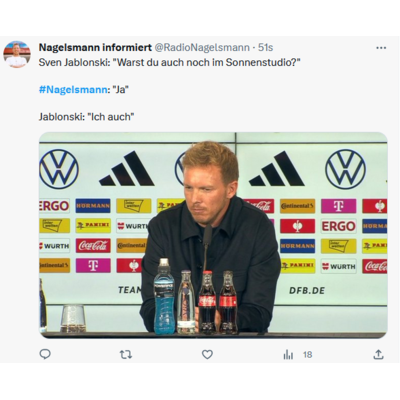Open the Nagelsmann informiert profile avatar
The width and height of the screenshot is (400, 400).
pyautogui.click(x=17, y=54)
